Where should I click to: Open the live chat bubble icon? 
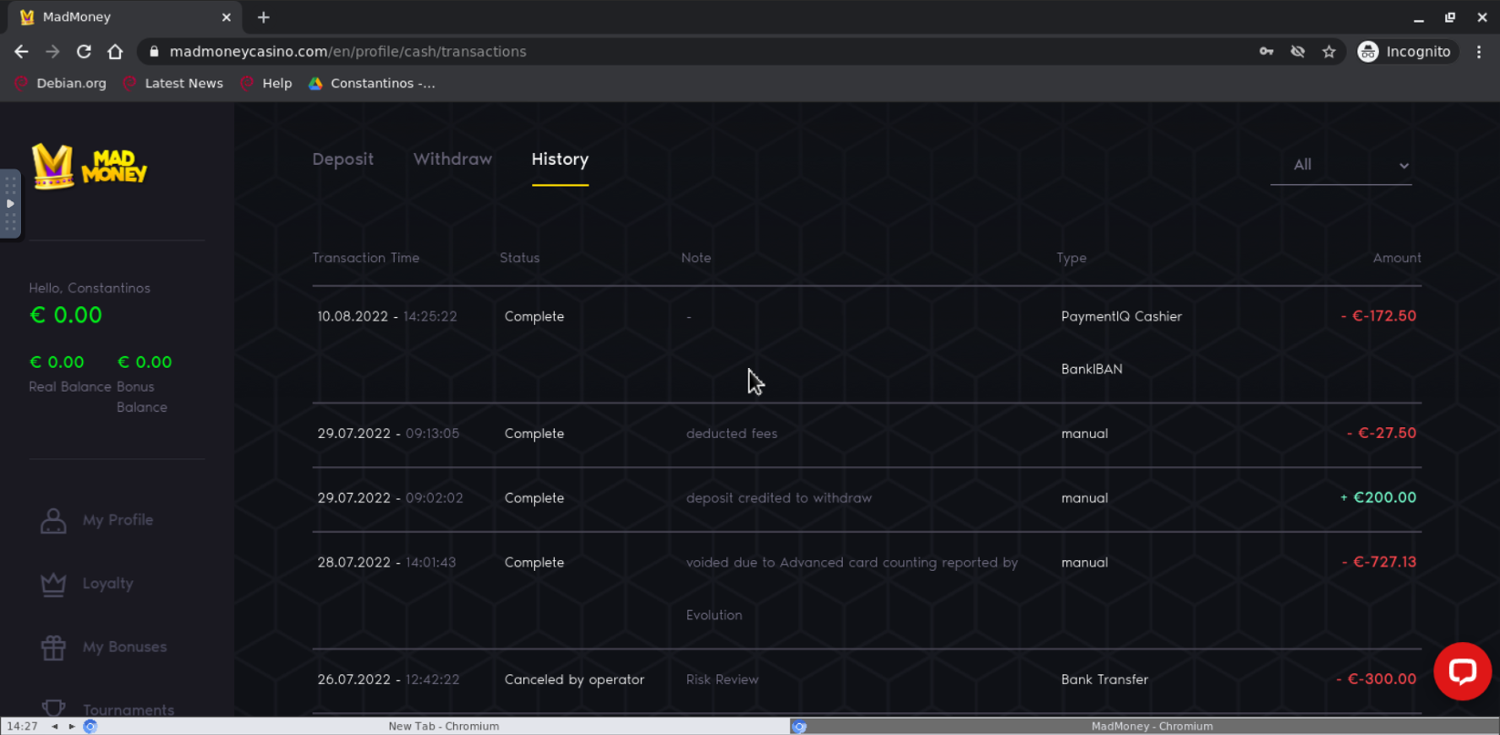pyautogui.click(x=1461, y=671)
